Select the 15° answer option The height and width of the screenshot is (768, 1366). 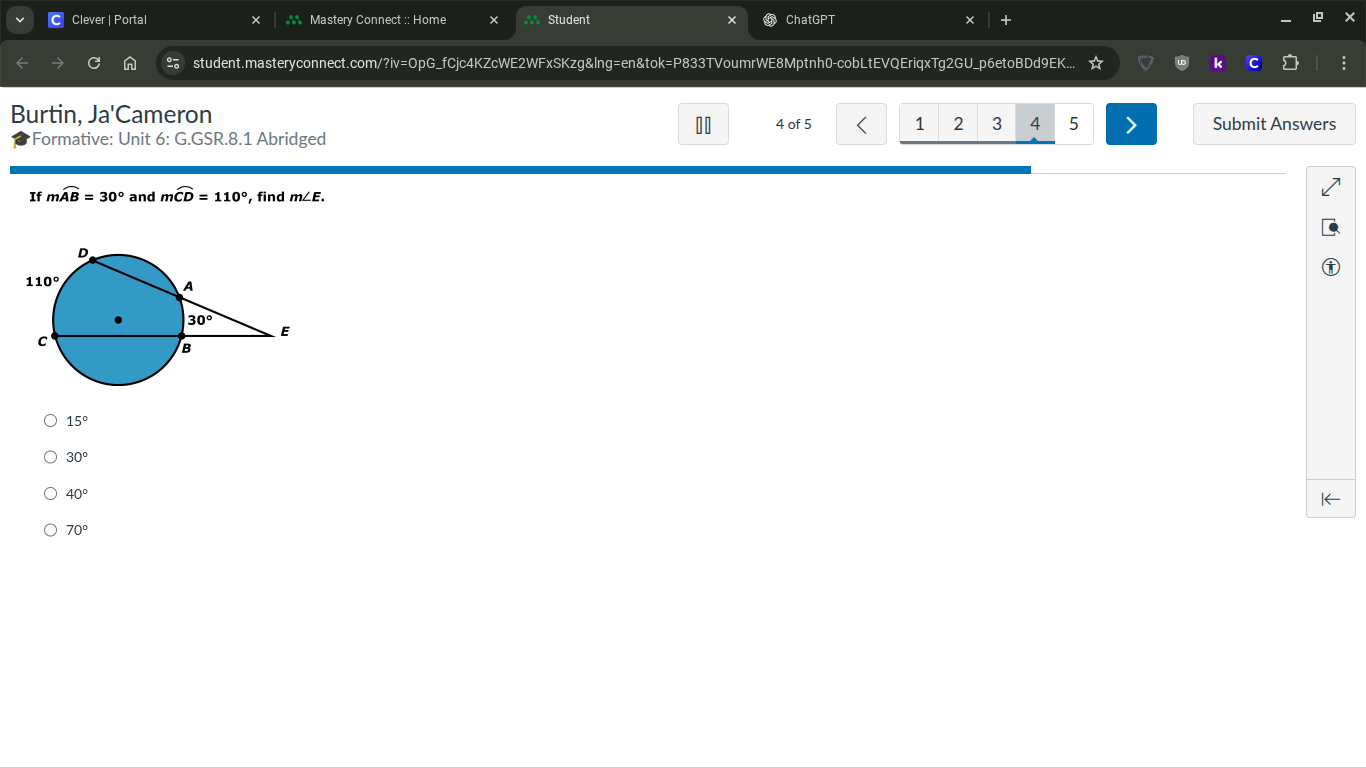[51, 421]
